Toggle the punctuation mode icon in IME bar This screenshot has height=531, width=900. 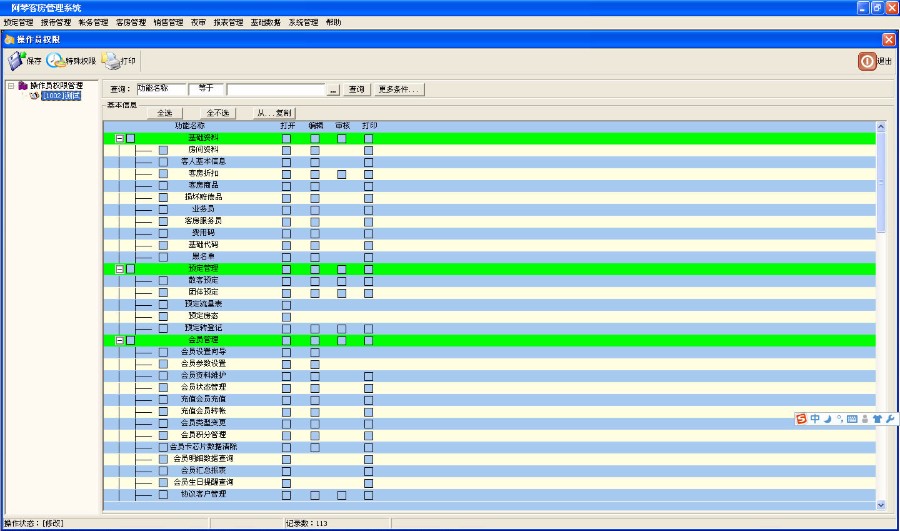840,419
